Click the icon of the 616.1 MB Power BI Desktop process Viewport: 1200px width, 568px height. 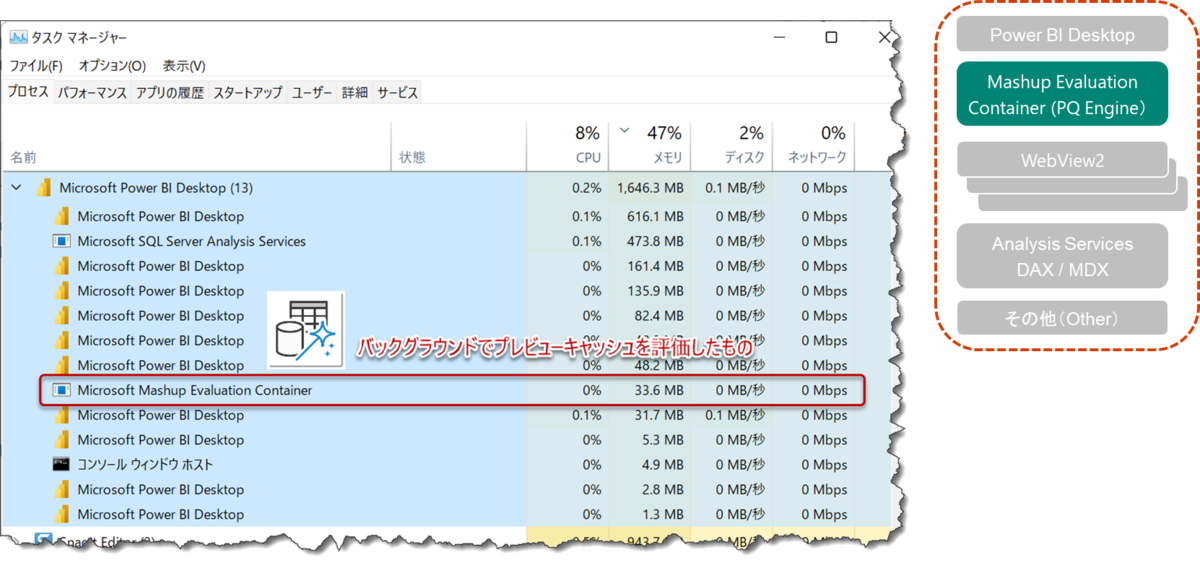click(61, 216)
